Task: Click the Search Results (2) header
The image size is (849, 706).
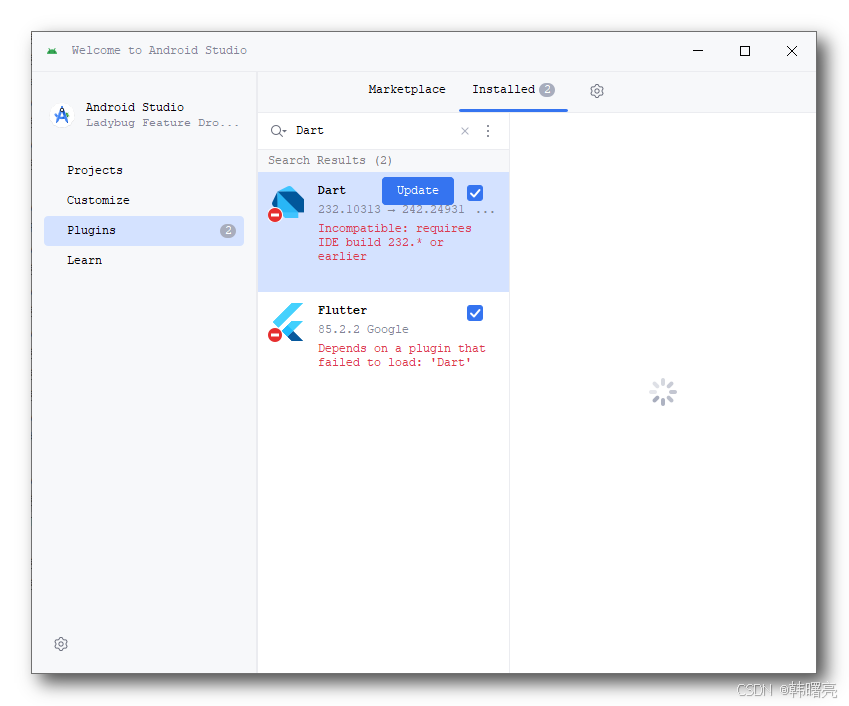Action: 330,160
